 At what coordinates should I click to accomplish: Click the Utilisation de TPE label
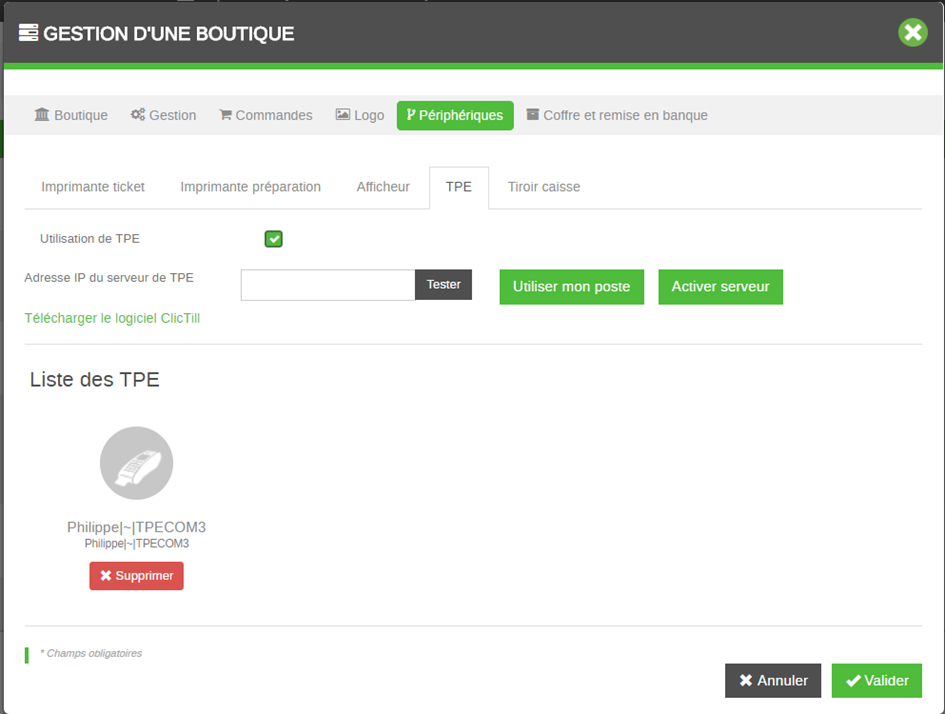(90, 239)
